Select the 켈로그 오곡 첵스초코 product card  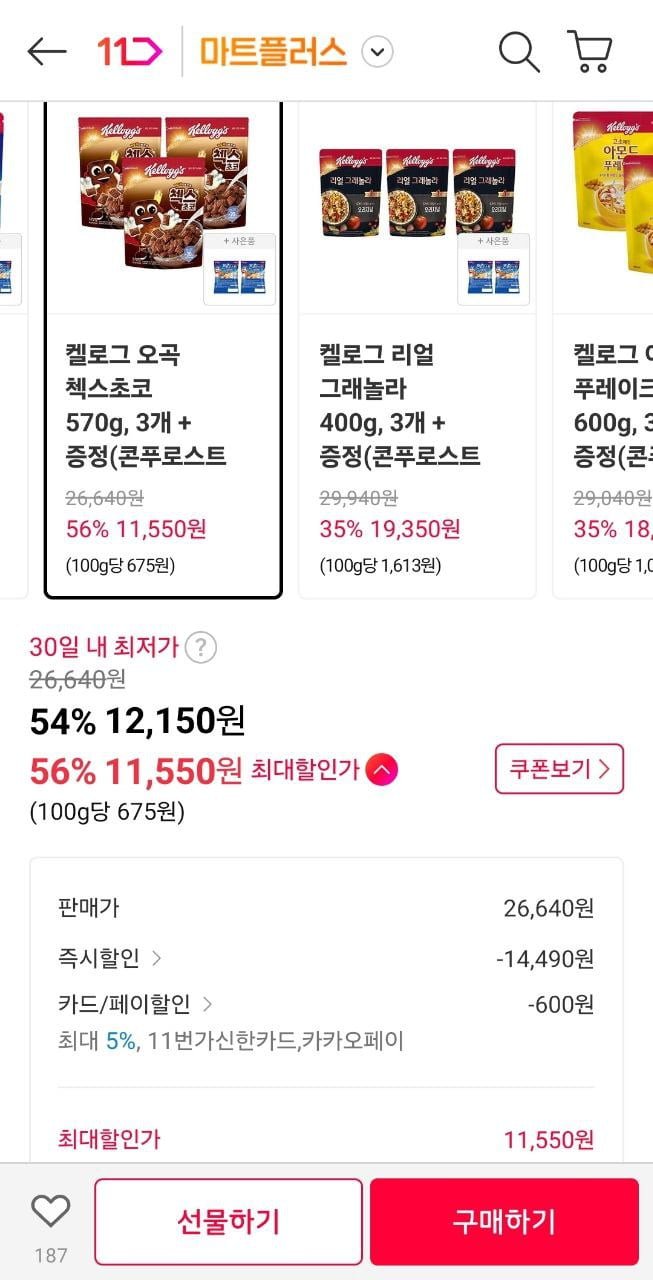(x=163, y=350)
